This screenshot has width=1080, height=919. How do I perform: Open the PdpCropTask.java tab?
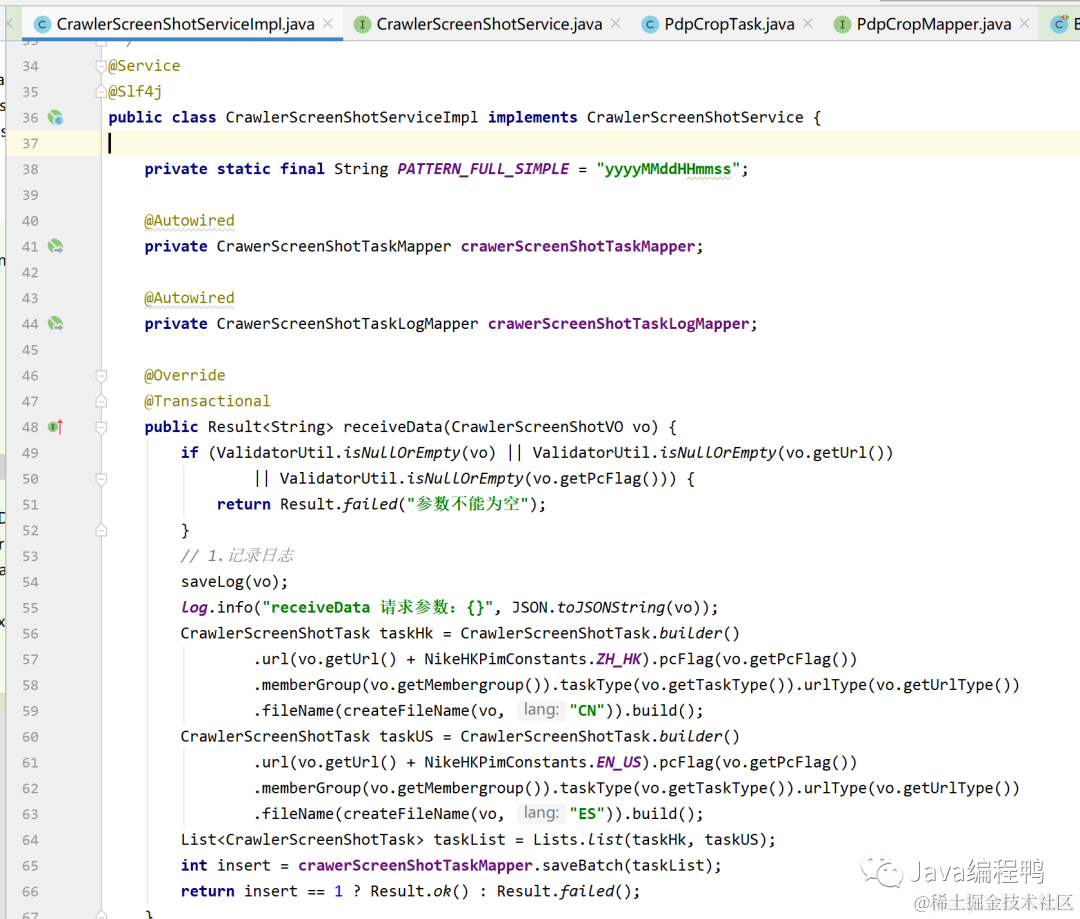point(729,24)
